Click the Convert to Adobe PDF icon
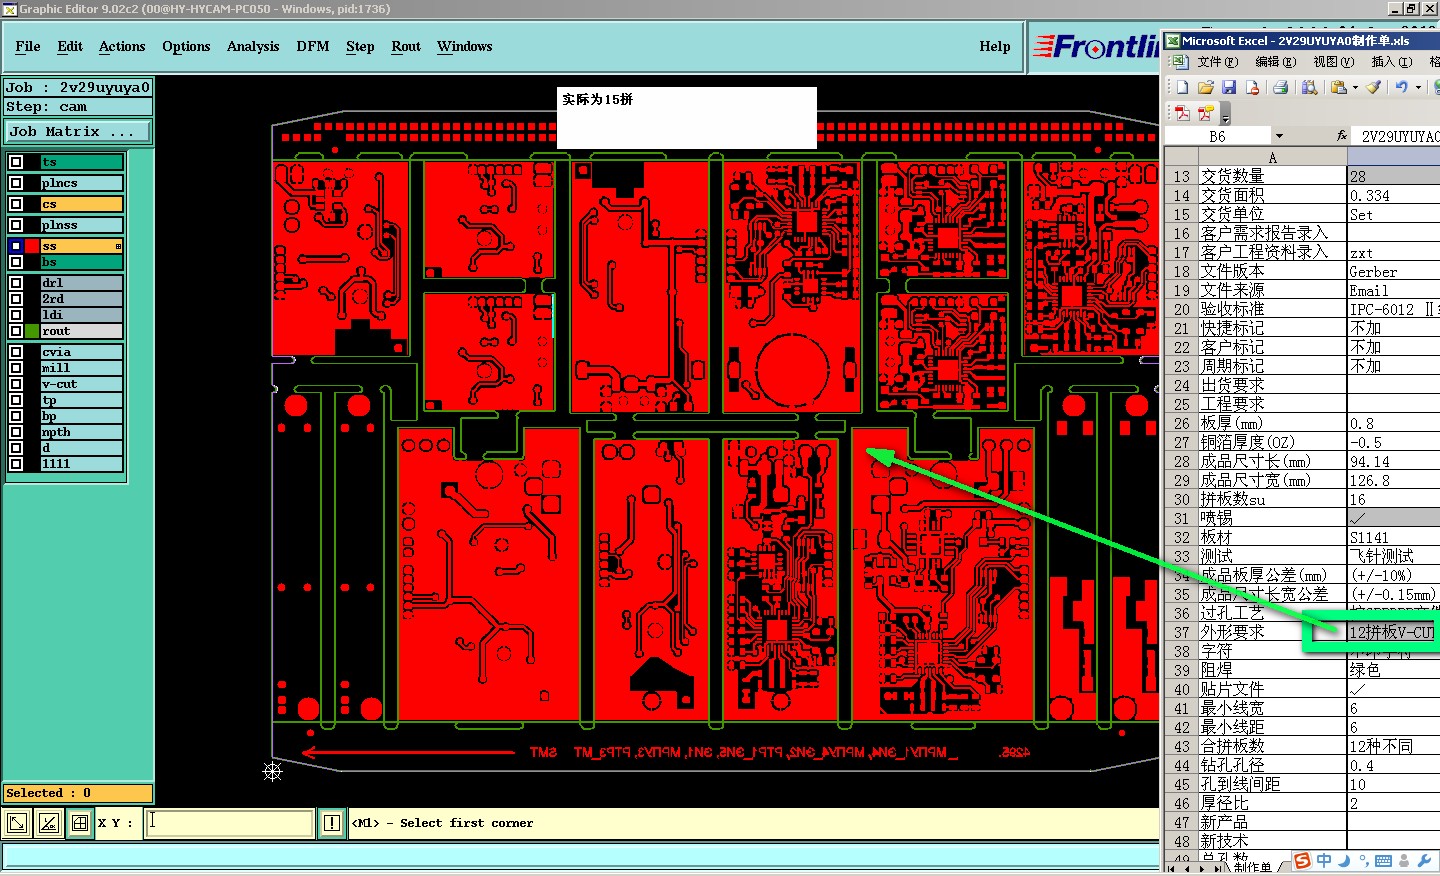 tap(1182, 113)
